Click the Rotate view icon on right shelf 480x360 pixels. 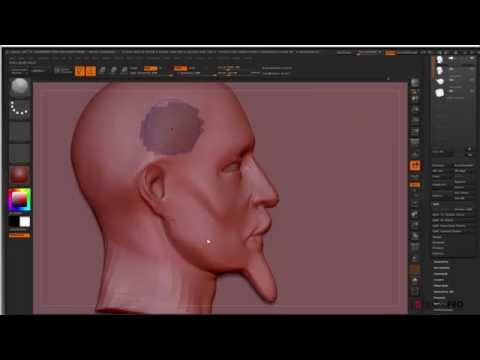pos(415,236)
